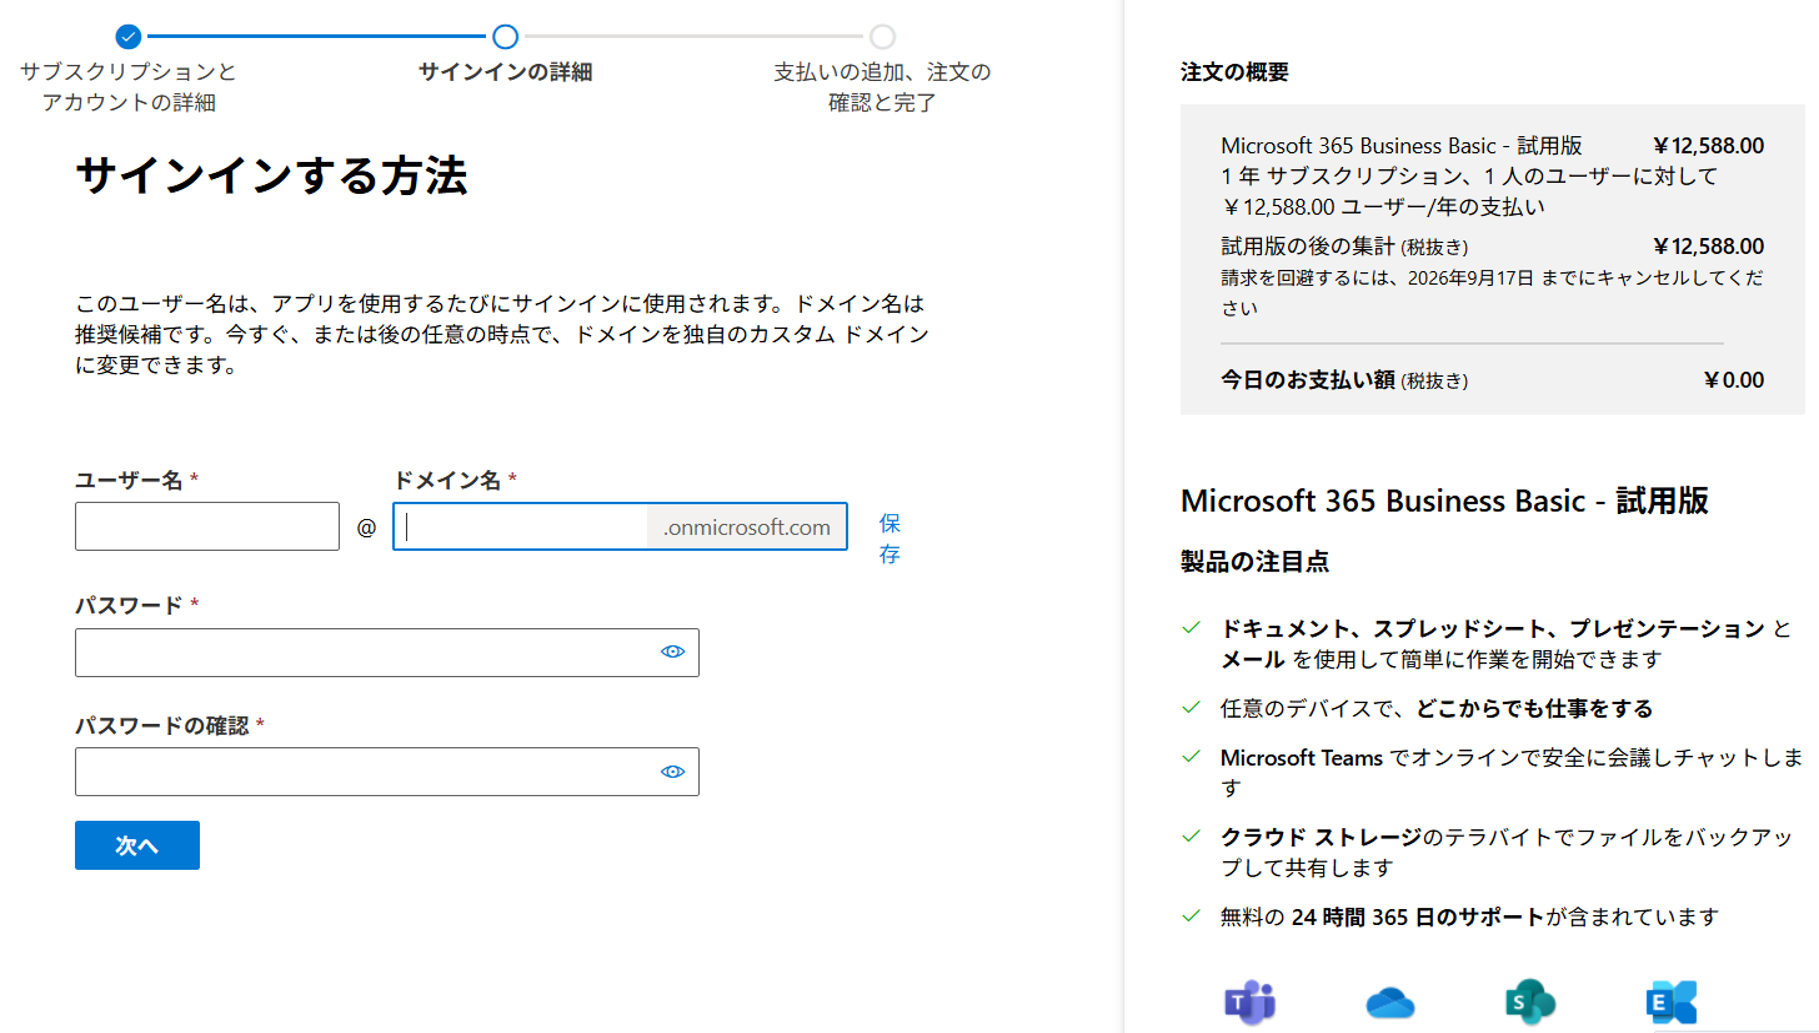Click the 今日のお支払い額 ￥0.00 amount

tap(1734, 380)
